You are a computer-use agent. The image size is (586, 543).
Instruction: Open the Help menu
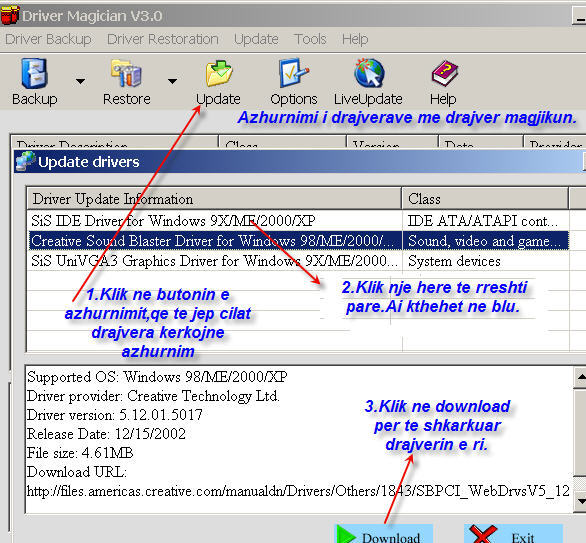coord(355,39)
